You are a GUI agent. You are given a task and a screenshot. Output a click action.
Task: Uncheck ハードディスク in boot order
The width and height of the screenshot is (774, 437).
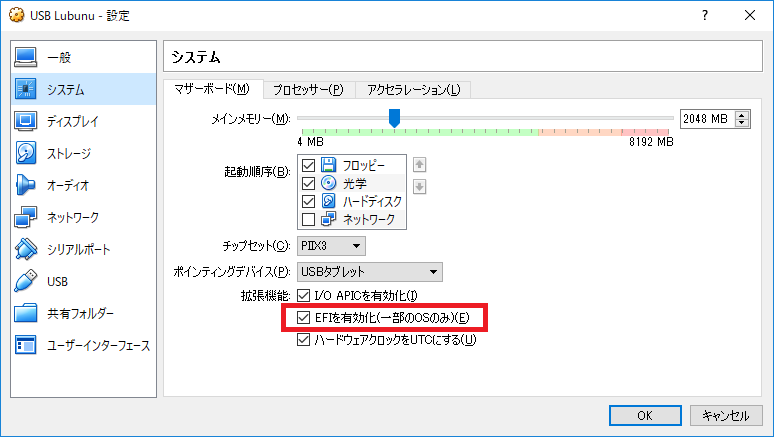point(308,201)
